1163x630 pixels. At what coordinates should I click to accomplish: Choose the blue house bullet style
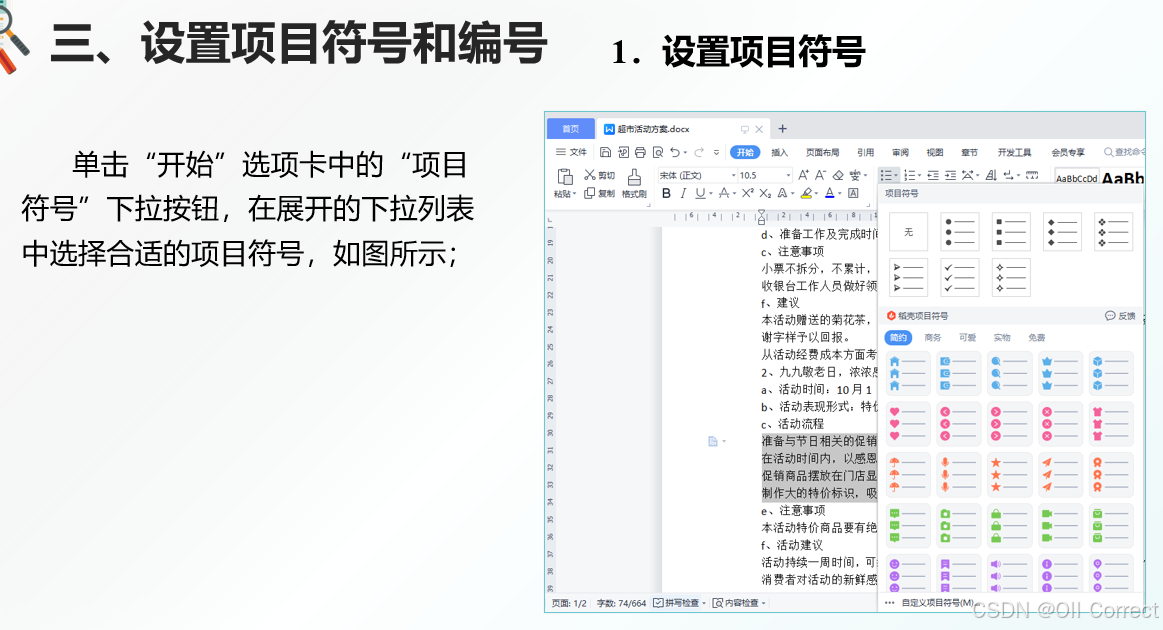908,373
